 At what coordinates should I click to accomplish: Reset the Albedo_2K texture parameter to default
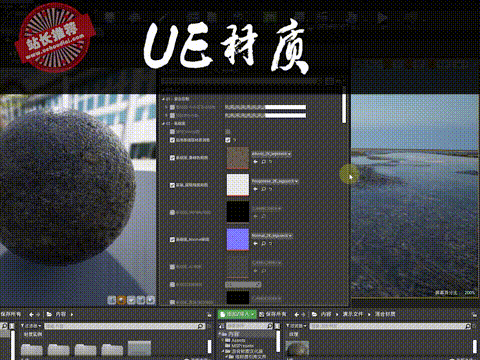270,162
